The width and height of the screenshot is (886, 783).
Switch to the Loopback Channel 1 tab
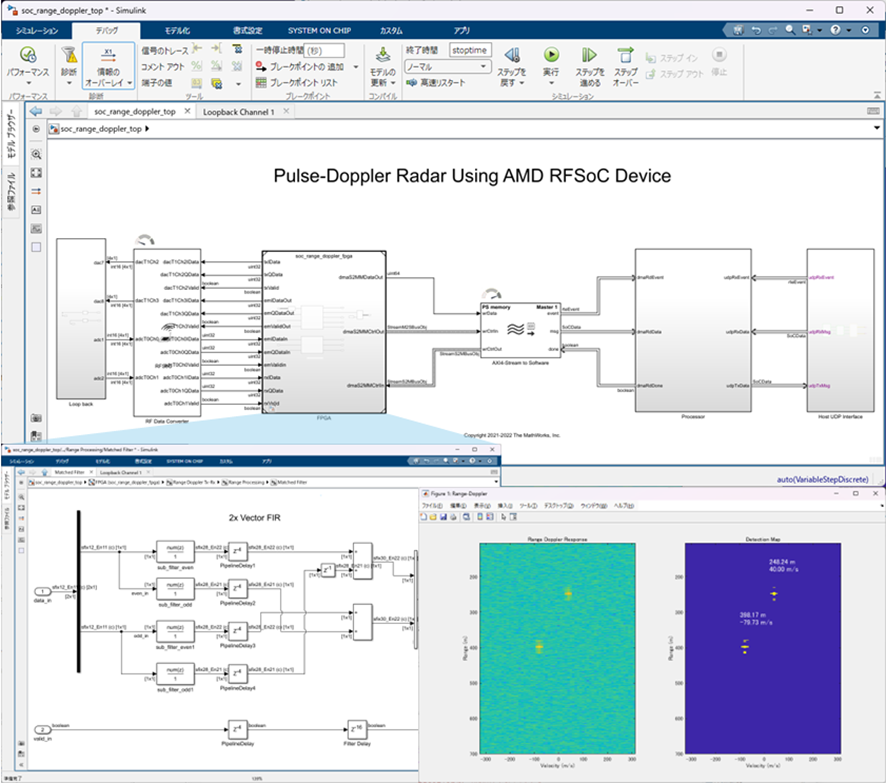238,112
